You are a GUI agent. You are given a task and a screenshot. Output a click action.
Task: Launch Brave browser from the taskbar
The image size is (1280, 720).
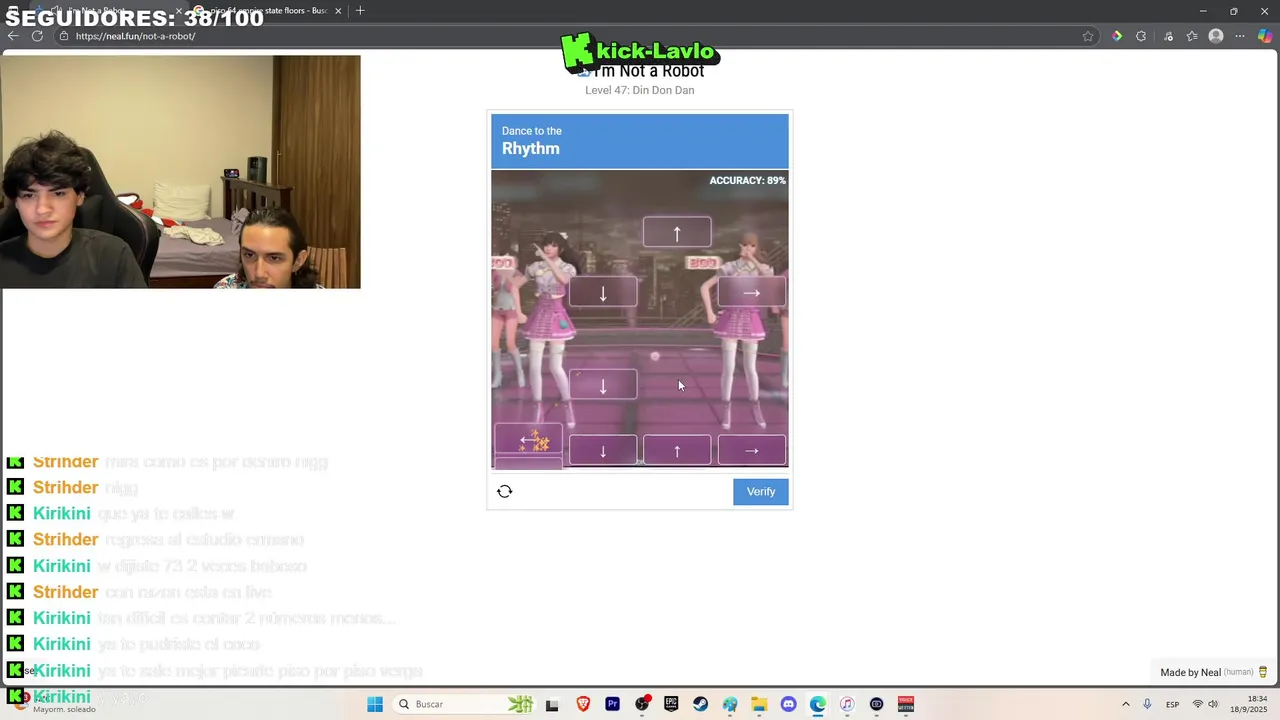click(x=583, y=704)
